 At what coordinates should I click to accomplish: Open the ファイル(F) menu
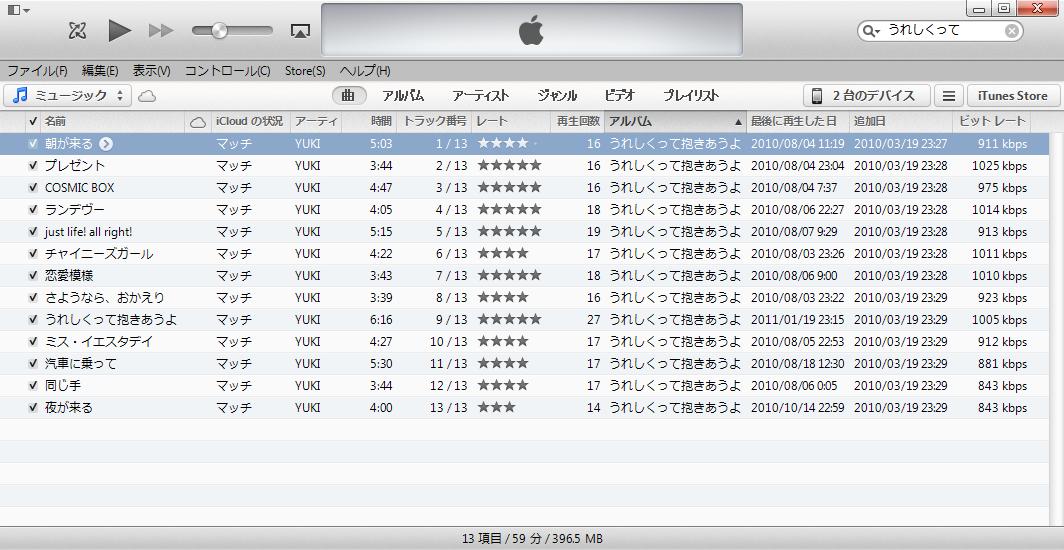pos(37,71)
